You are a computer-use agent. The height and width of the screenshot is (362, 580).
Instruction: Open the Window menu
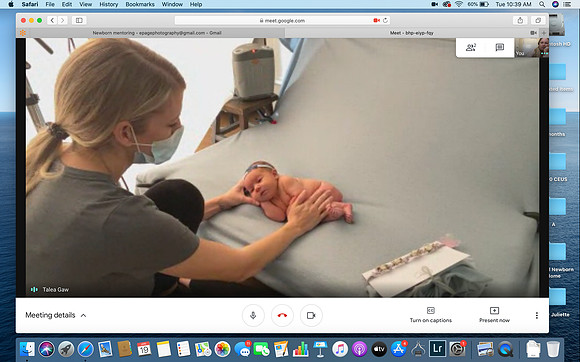coord(172,4)
